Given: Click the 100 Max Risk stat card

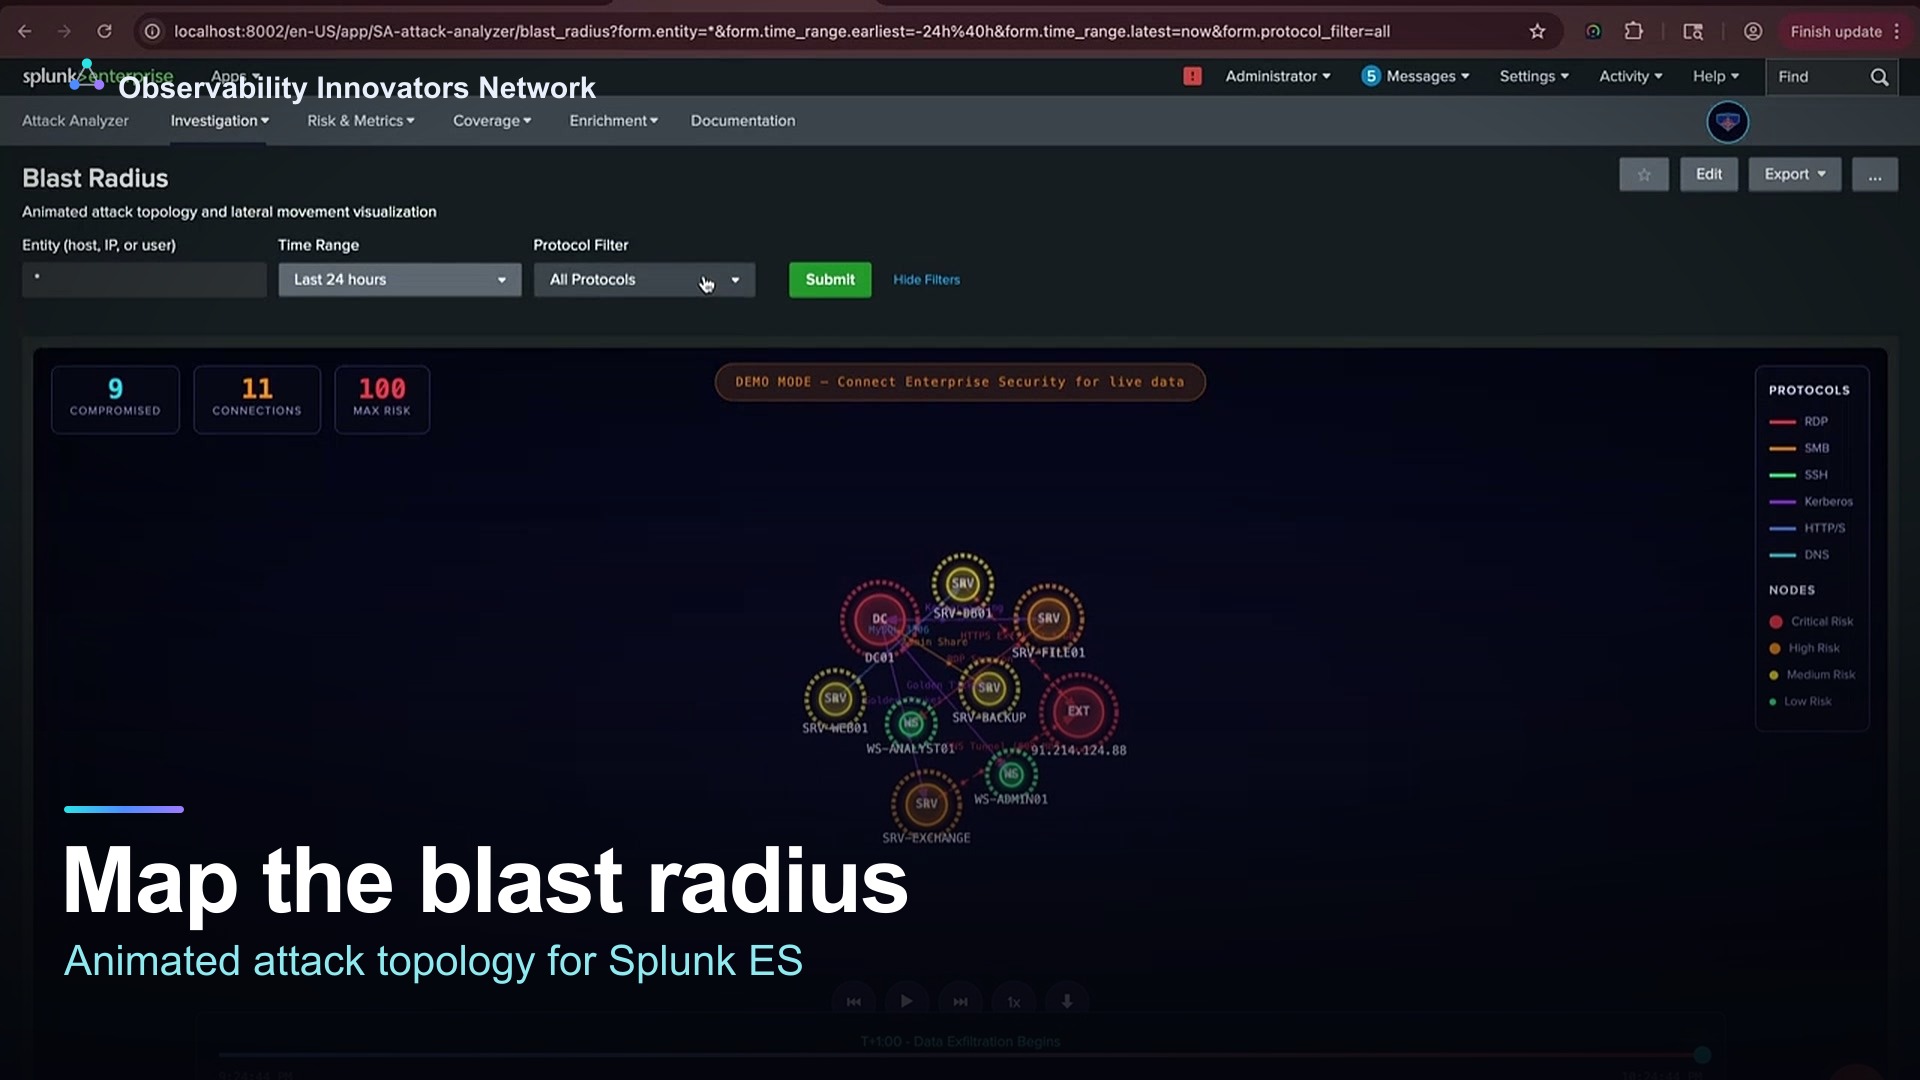Looking at the screenshot, I should (x=382, y=399).
